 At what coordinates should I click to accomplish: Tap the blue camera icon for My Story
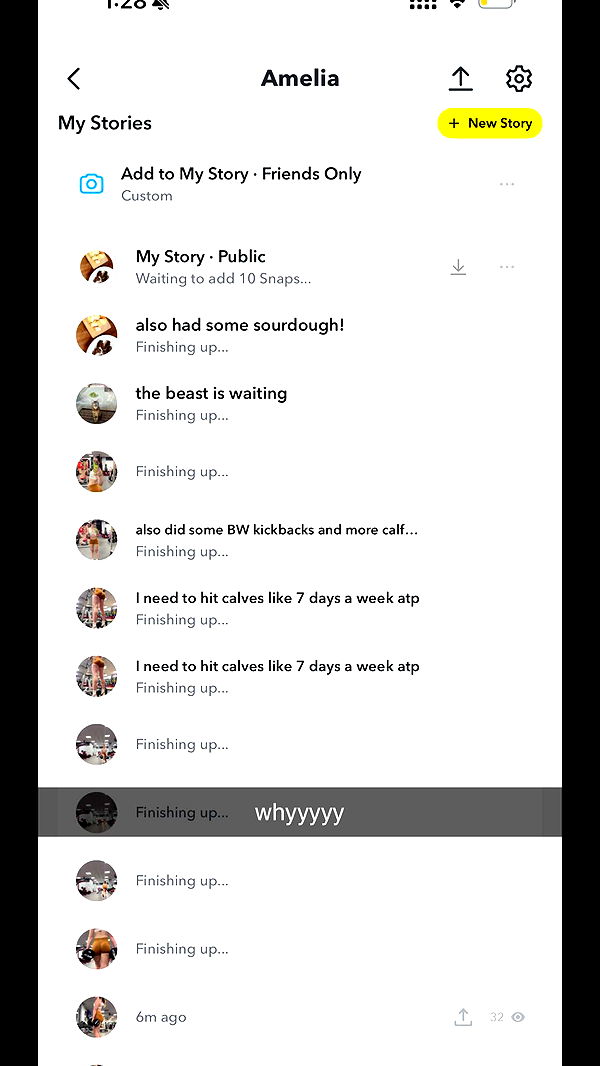tap(92, 184)
